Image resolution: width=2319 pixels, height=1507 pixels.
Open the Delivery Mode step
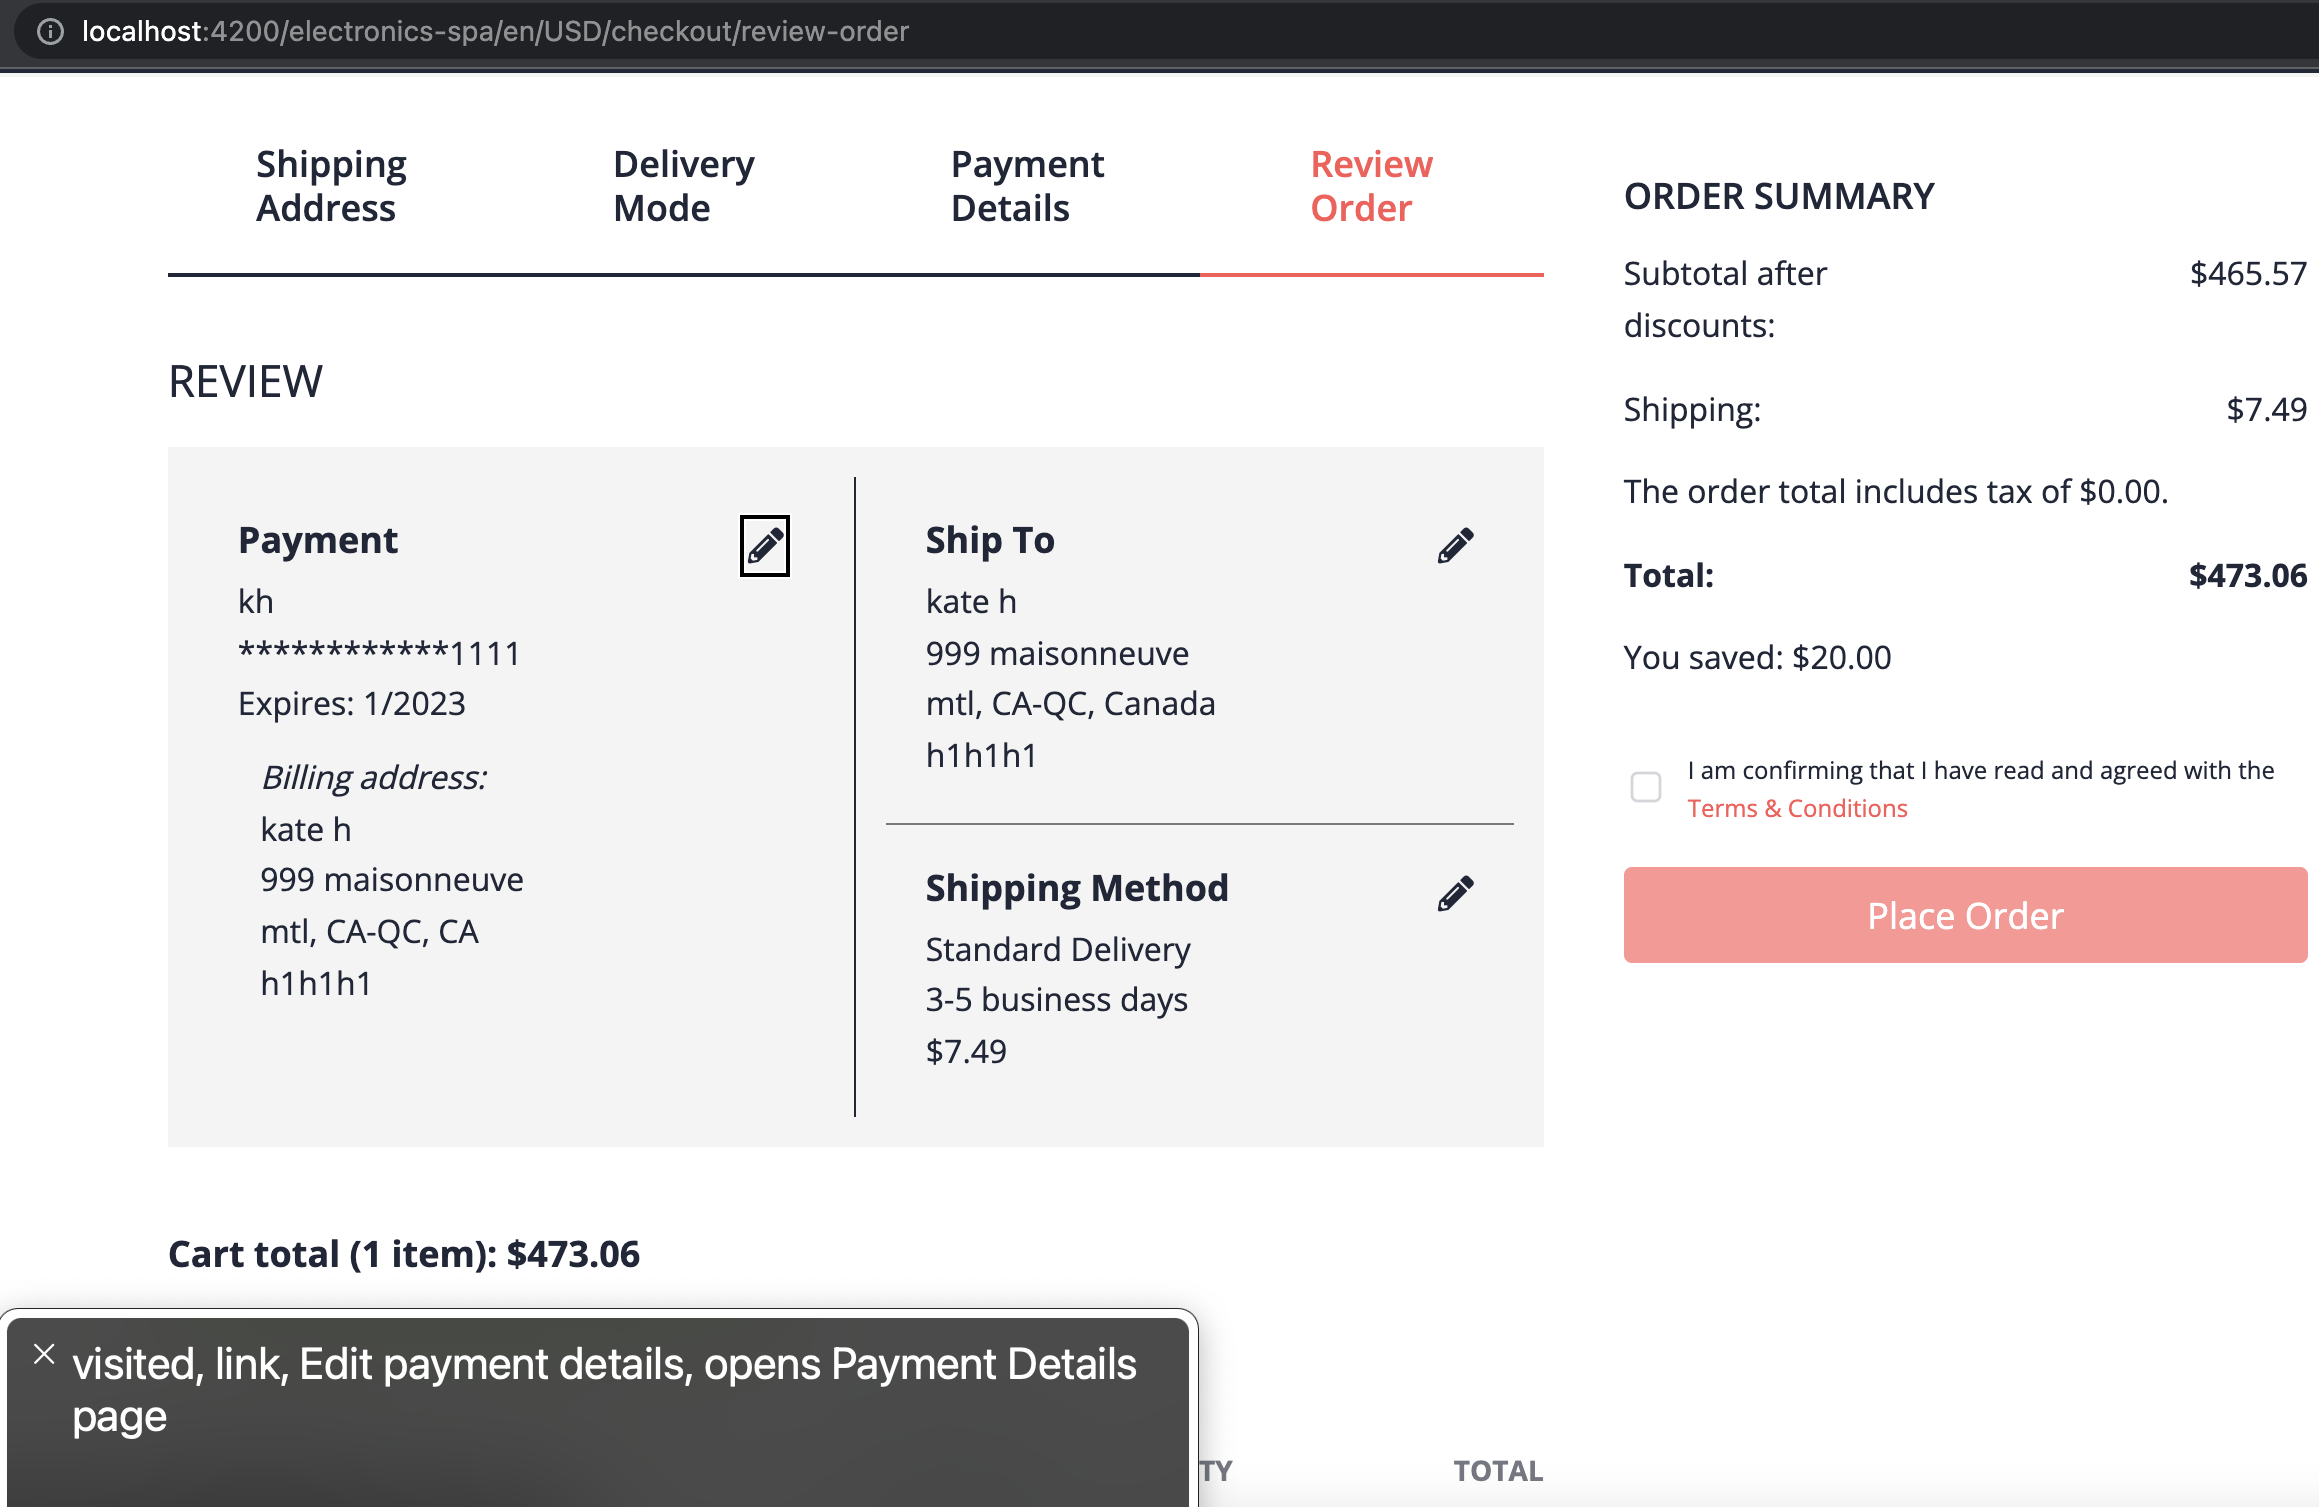(x=683, y=185)
